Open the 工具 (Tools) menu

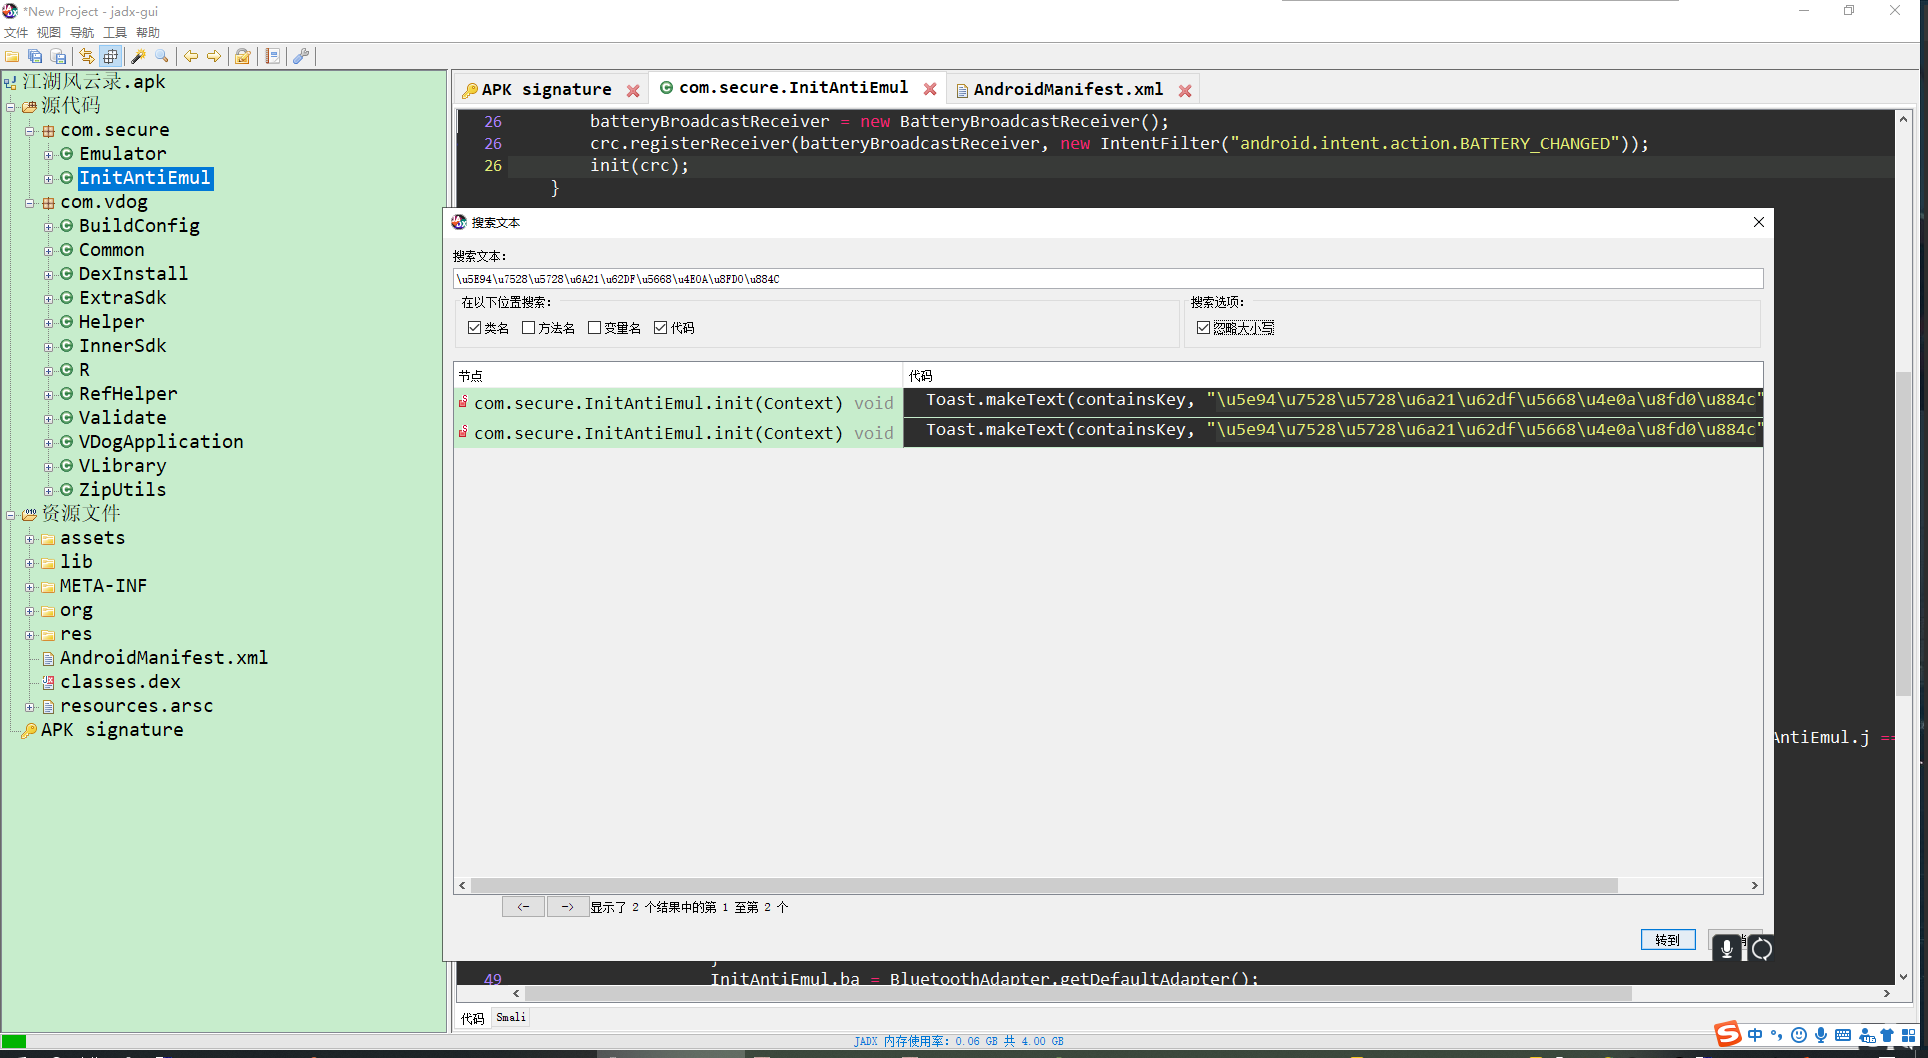click(x=115, y=33)
